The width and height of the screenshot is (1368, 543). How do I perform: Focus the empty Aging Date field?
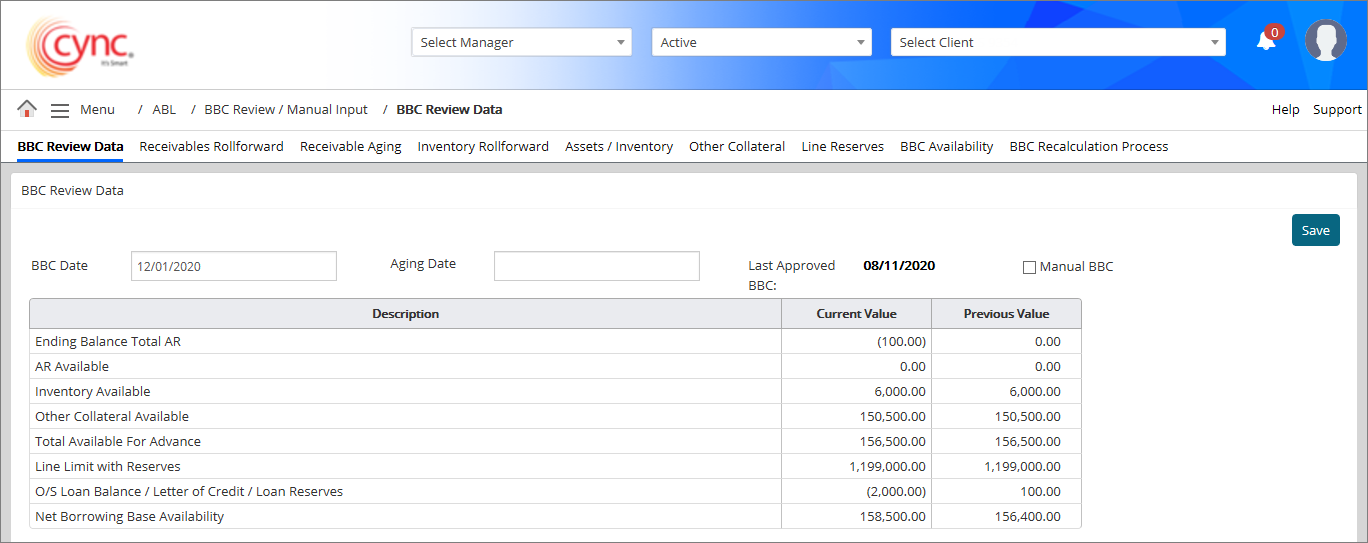click(596, 266)
